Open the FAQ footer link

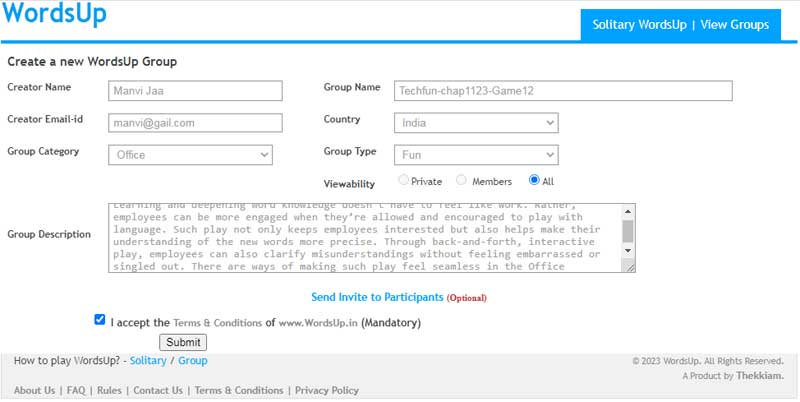76,391
